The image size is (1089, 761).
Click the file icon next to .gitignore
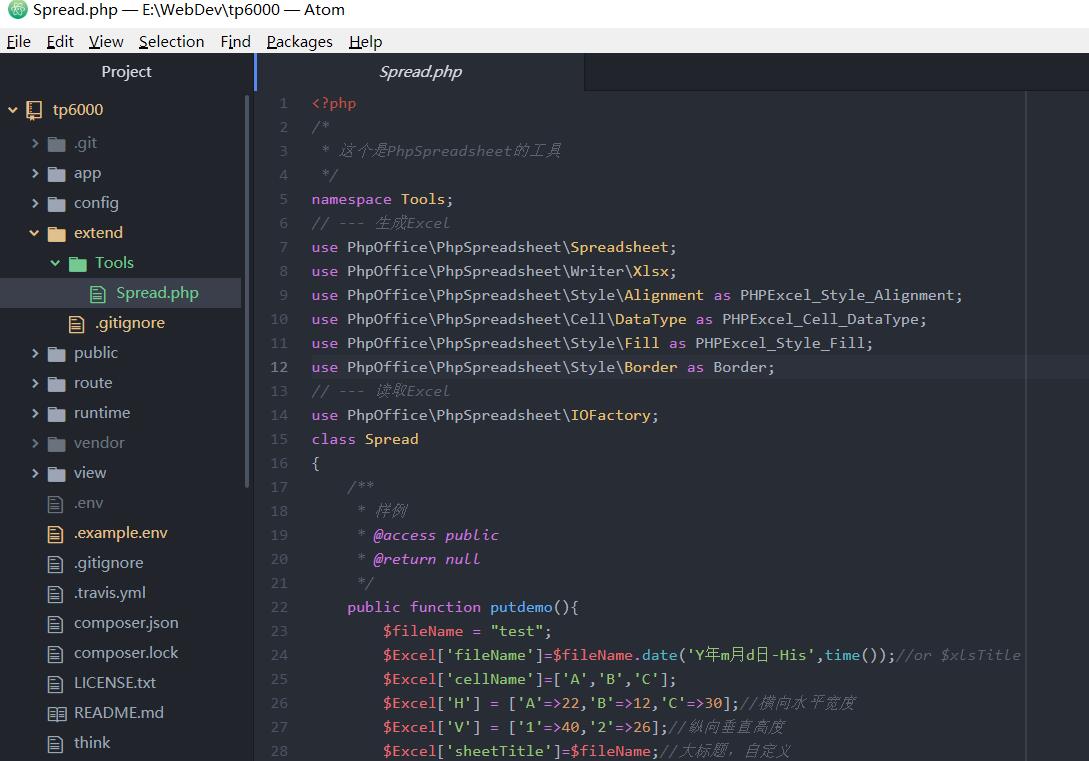pos(57,562)
